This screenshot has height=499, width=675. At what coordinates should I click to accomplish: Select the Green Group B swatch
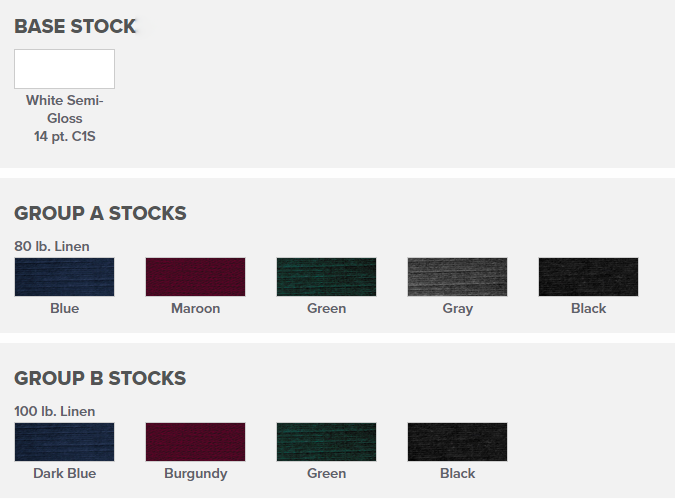tap(326, 442)
